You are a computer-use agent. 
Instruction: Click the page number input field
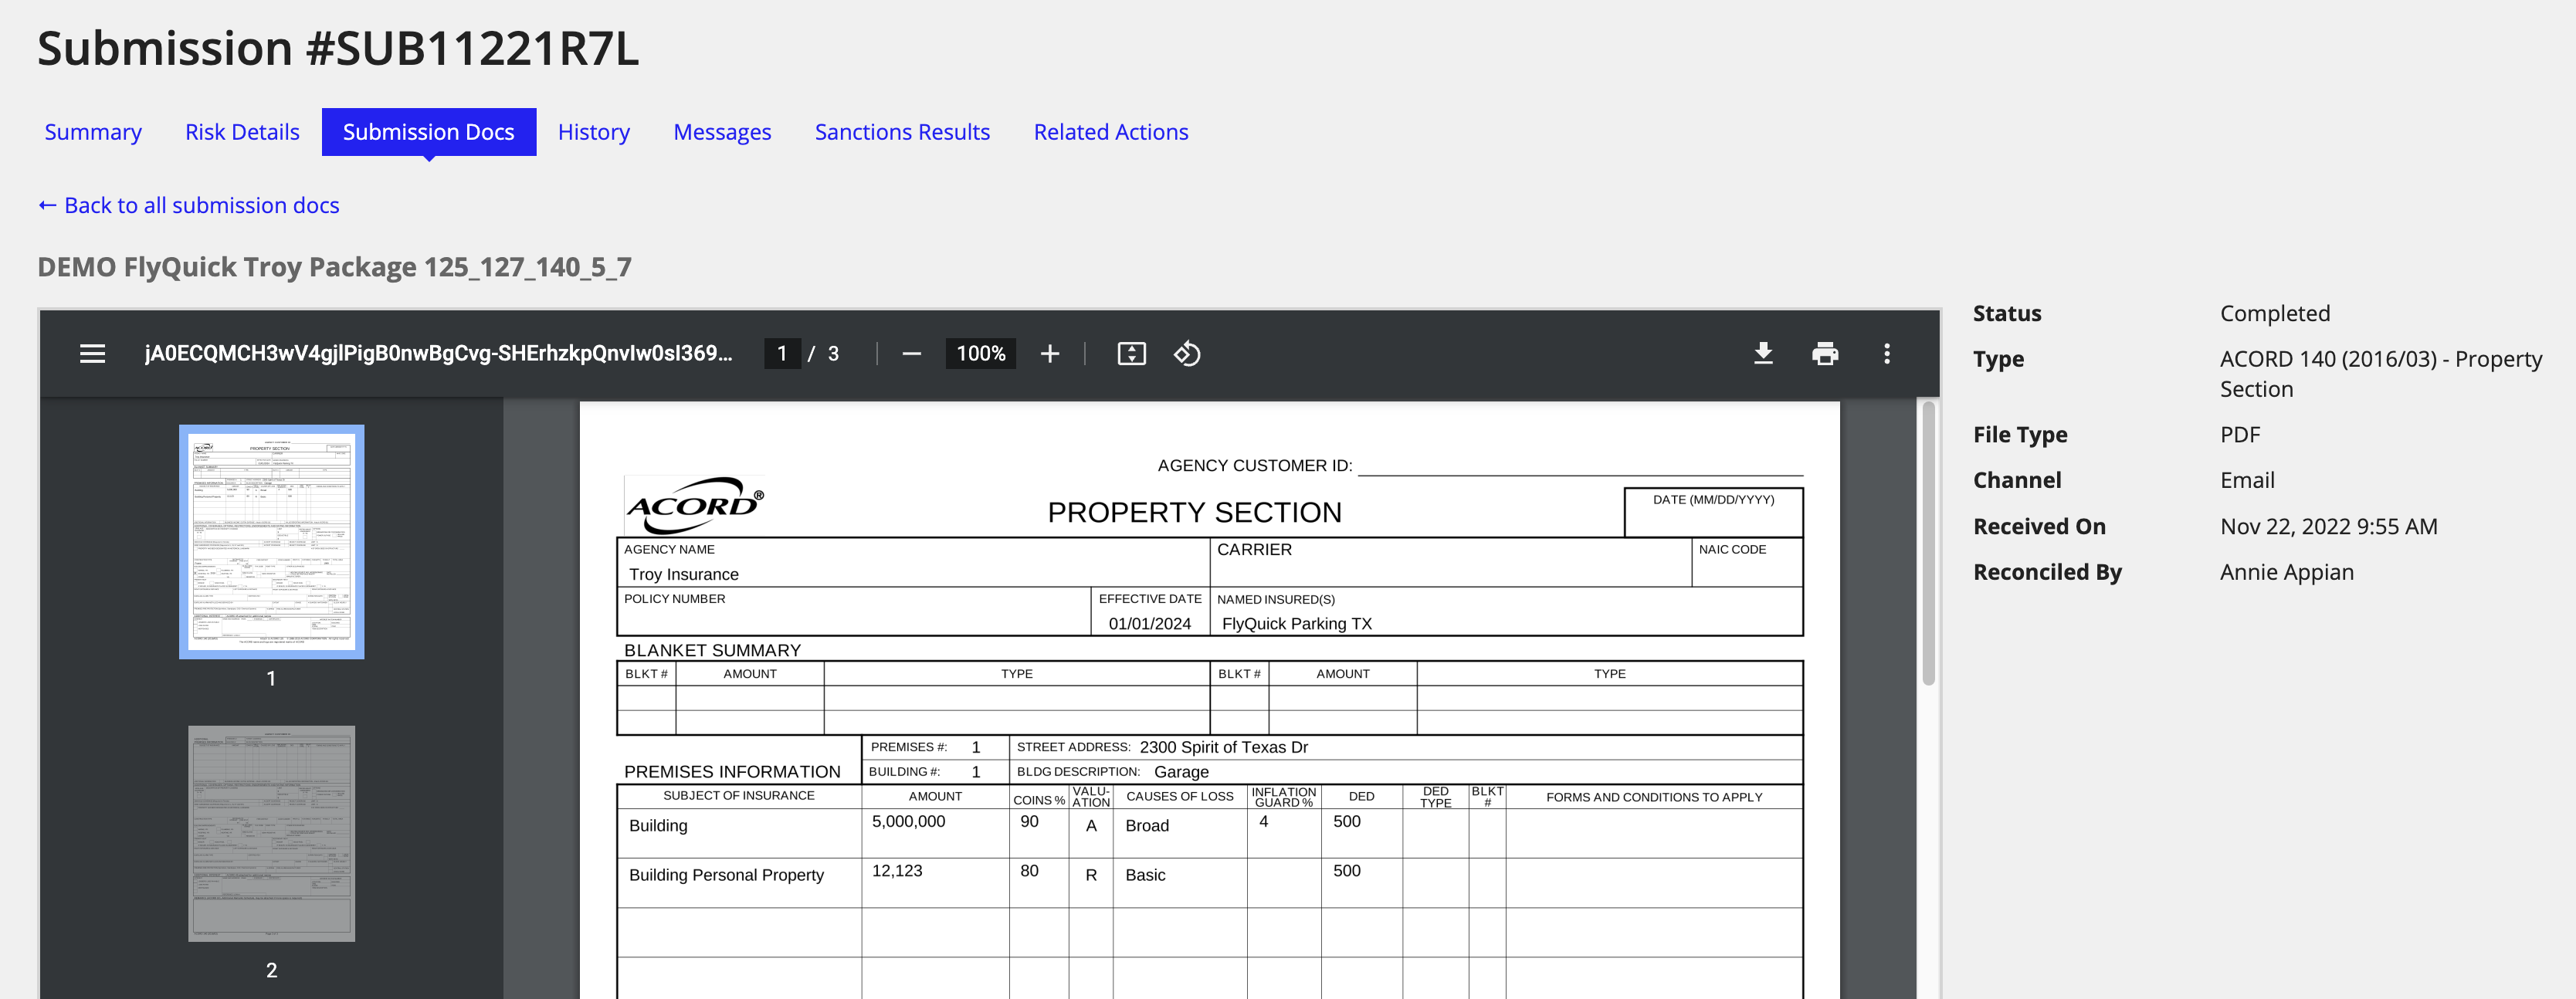coord(783,353)
